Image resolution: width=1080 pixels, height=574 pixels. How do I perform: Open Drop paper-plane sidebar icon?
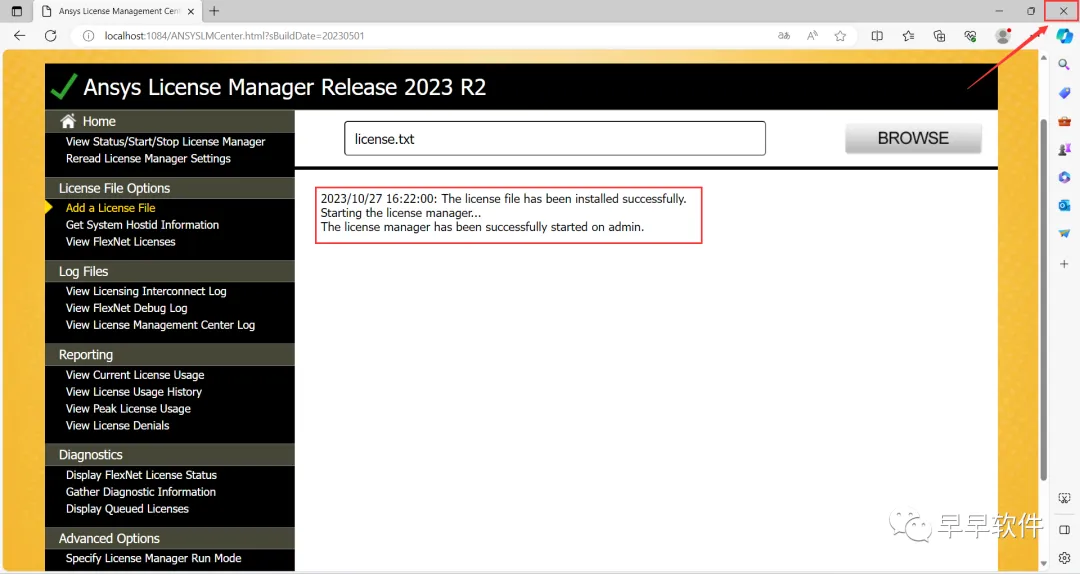[x=1064, y=234]
